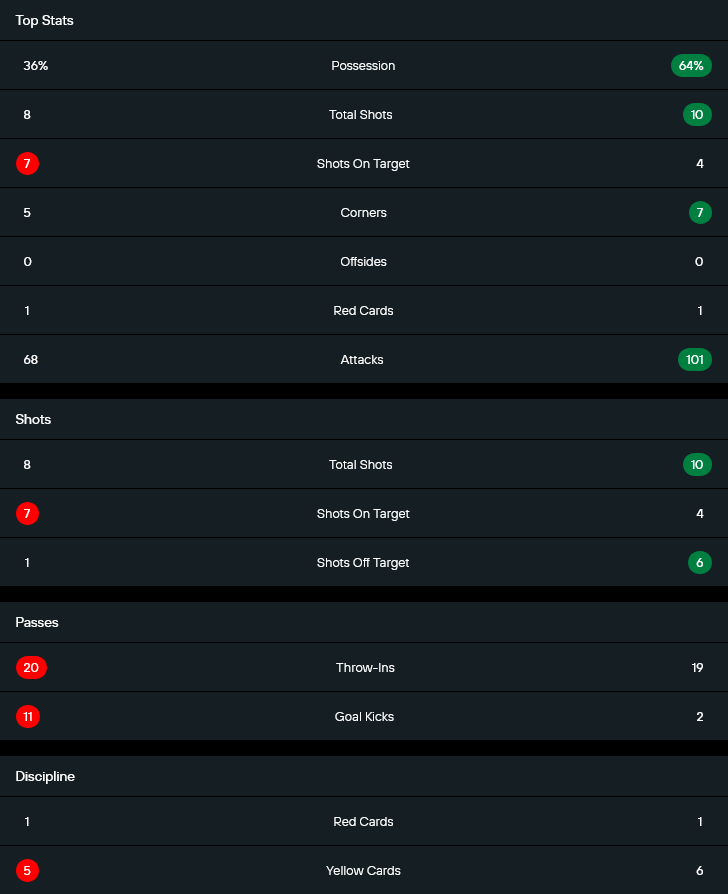The height and width of the screenshot is (894, 728).
Task: Select the red 5 yellow cards badge
Action: coord(27,870)
